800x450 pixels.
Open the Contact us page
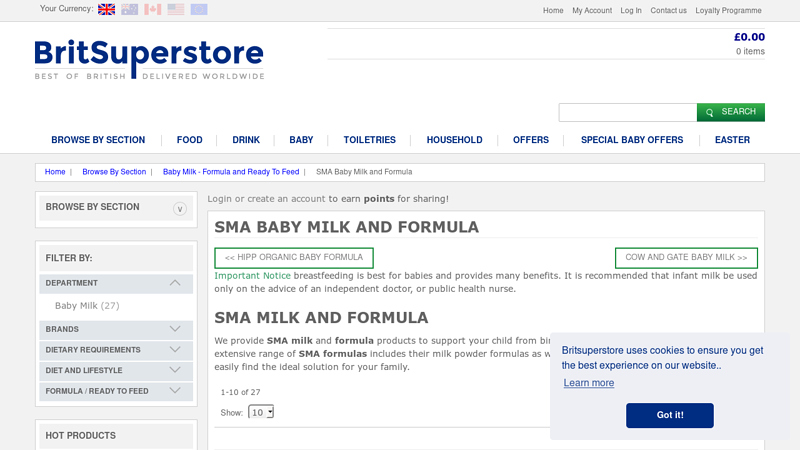point(668,10)
